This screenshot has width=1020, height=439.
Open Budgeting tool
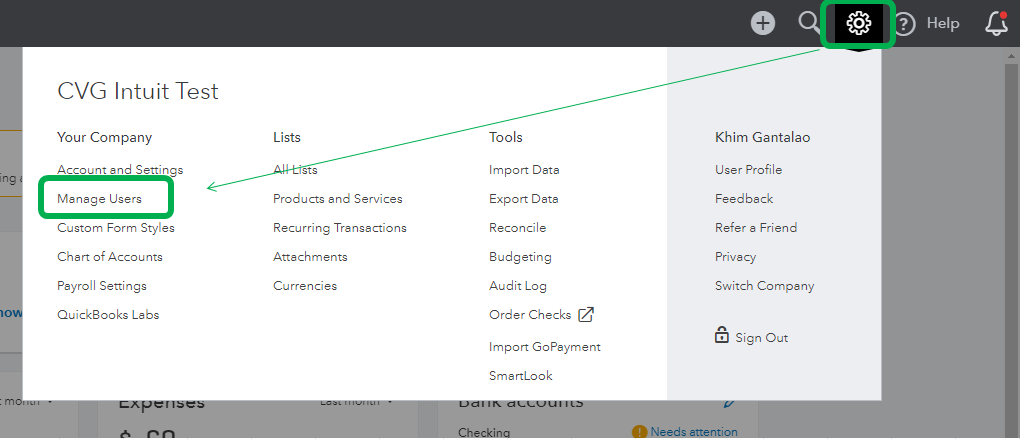[520, 257]
